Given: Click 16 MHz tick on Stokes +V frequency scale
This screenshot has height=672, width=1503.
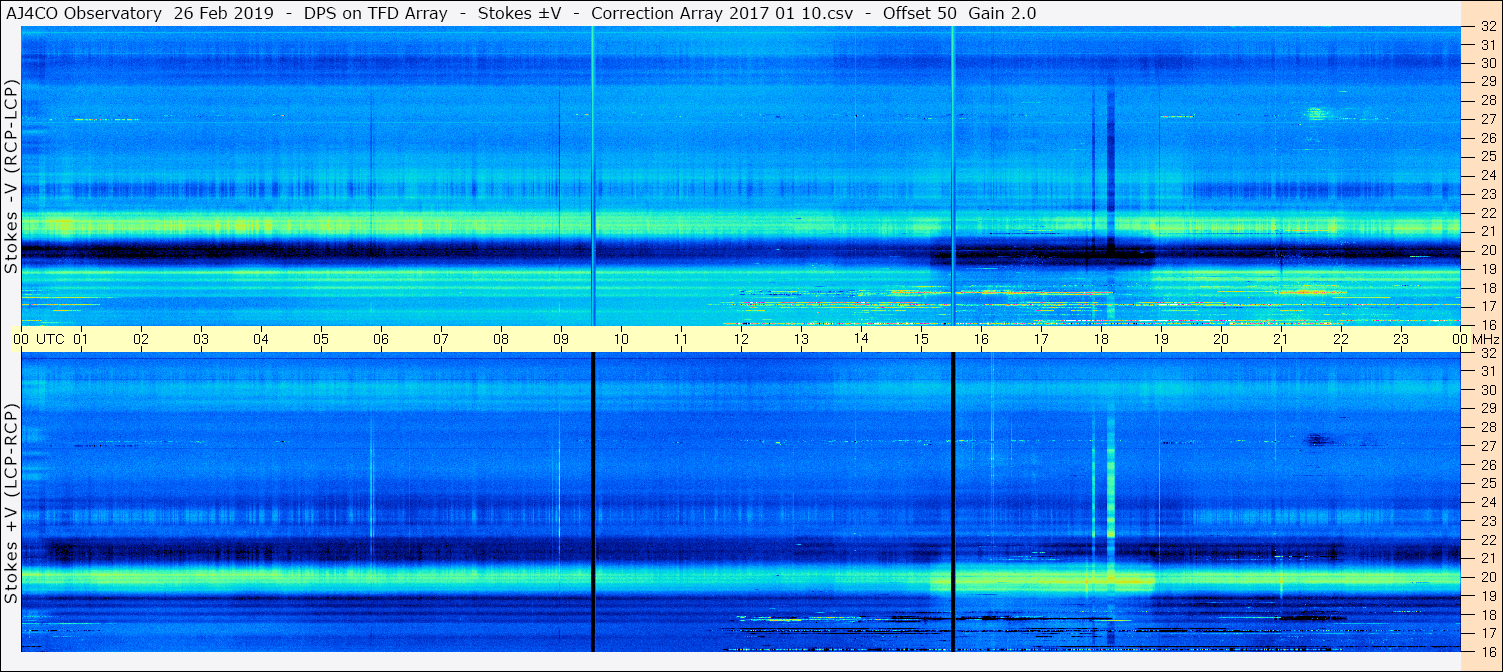Looking at the screenshot, I should coord(1487,651).
